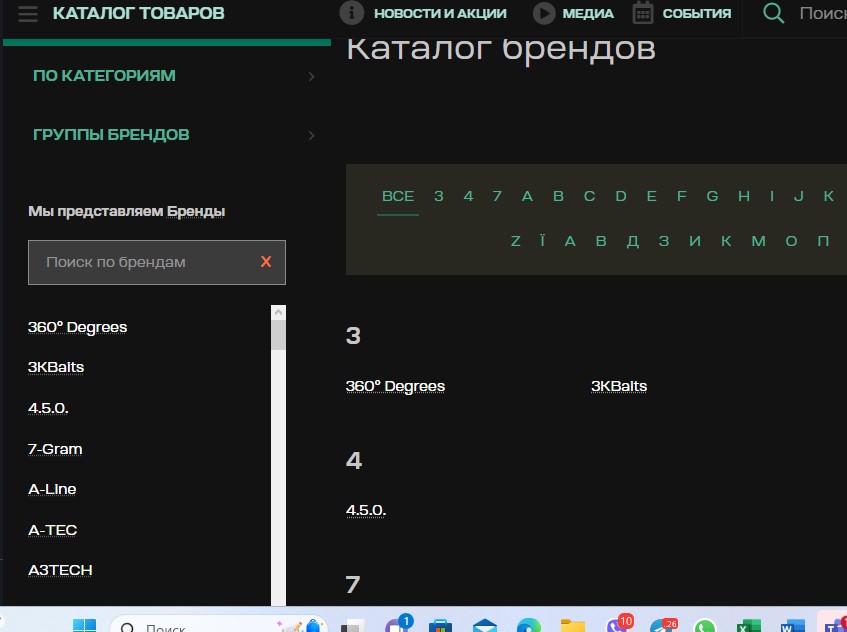847x632 pixels.
Task: Filter brands by letter М
Action: pos(758,241)
